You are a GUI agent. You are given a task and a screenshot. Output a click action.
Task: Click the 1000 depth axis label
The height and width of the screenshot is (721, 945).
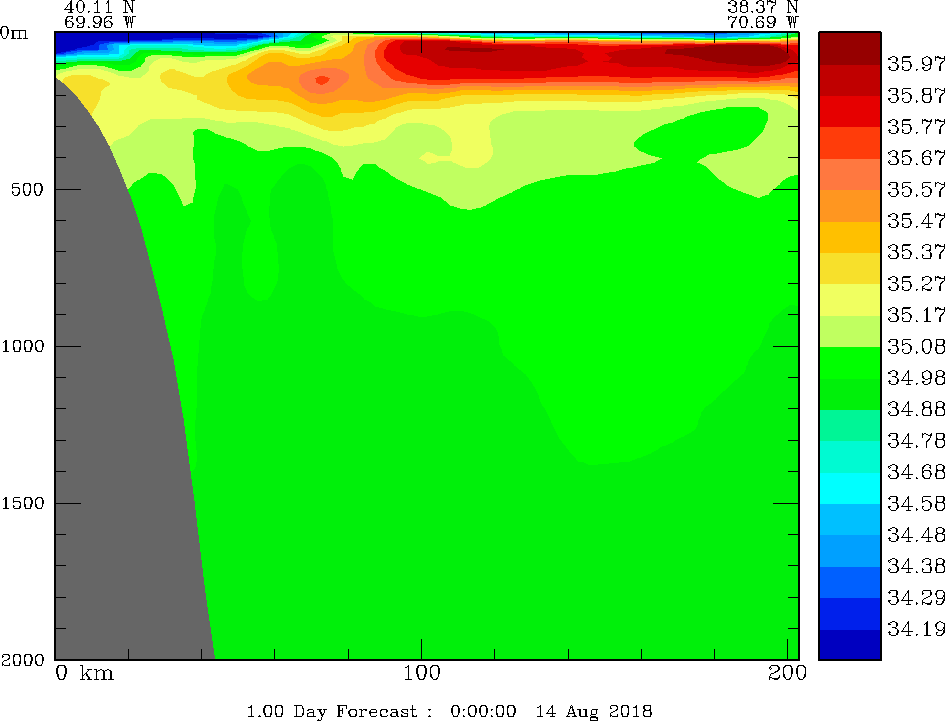(x=23, y=346)
